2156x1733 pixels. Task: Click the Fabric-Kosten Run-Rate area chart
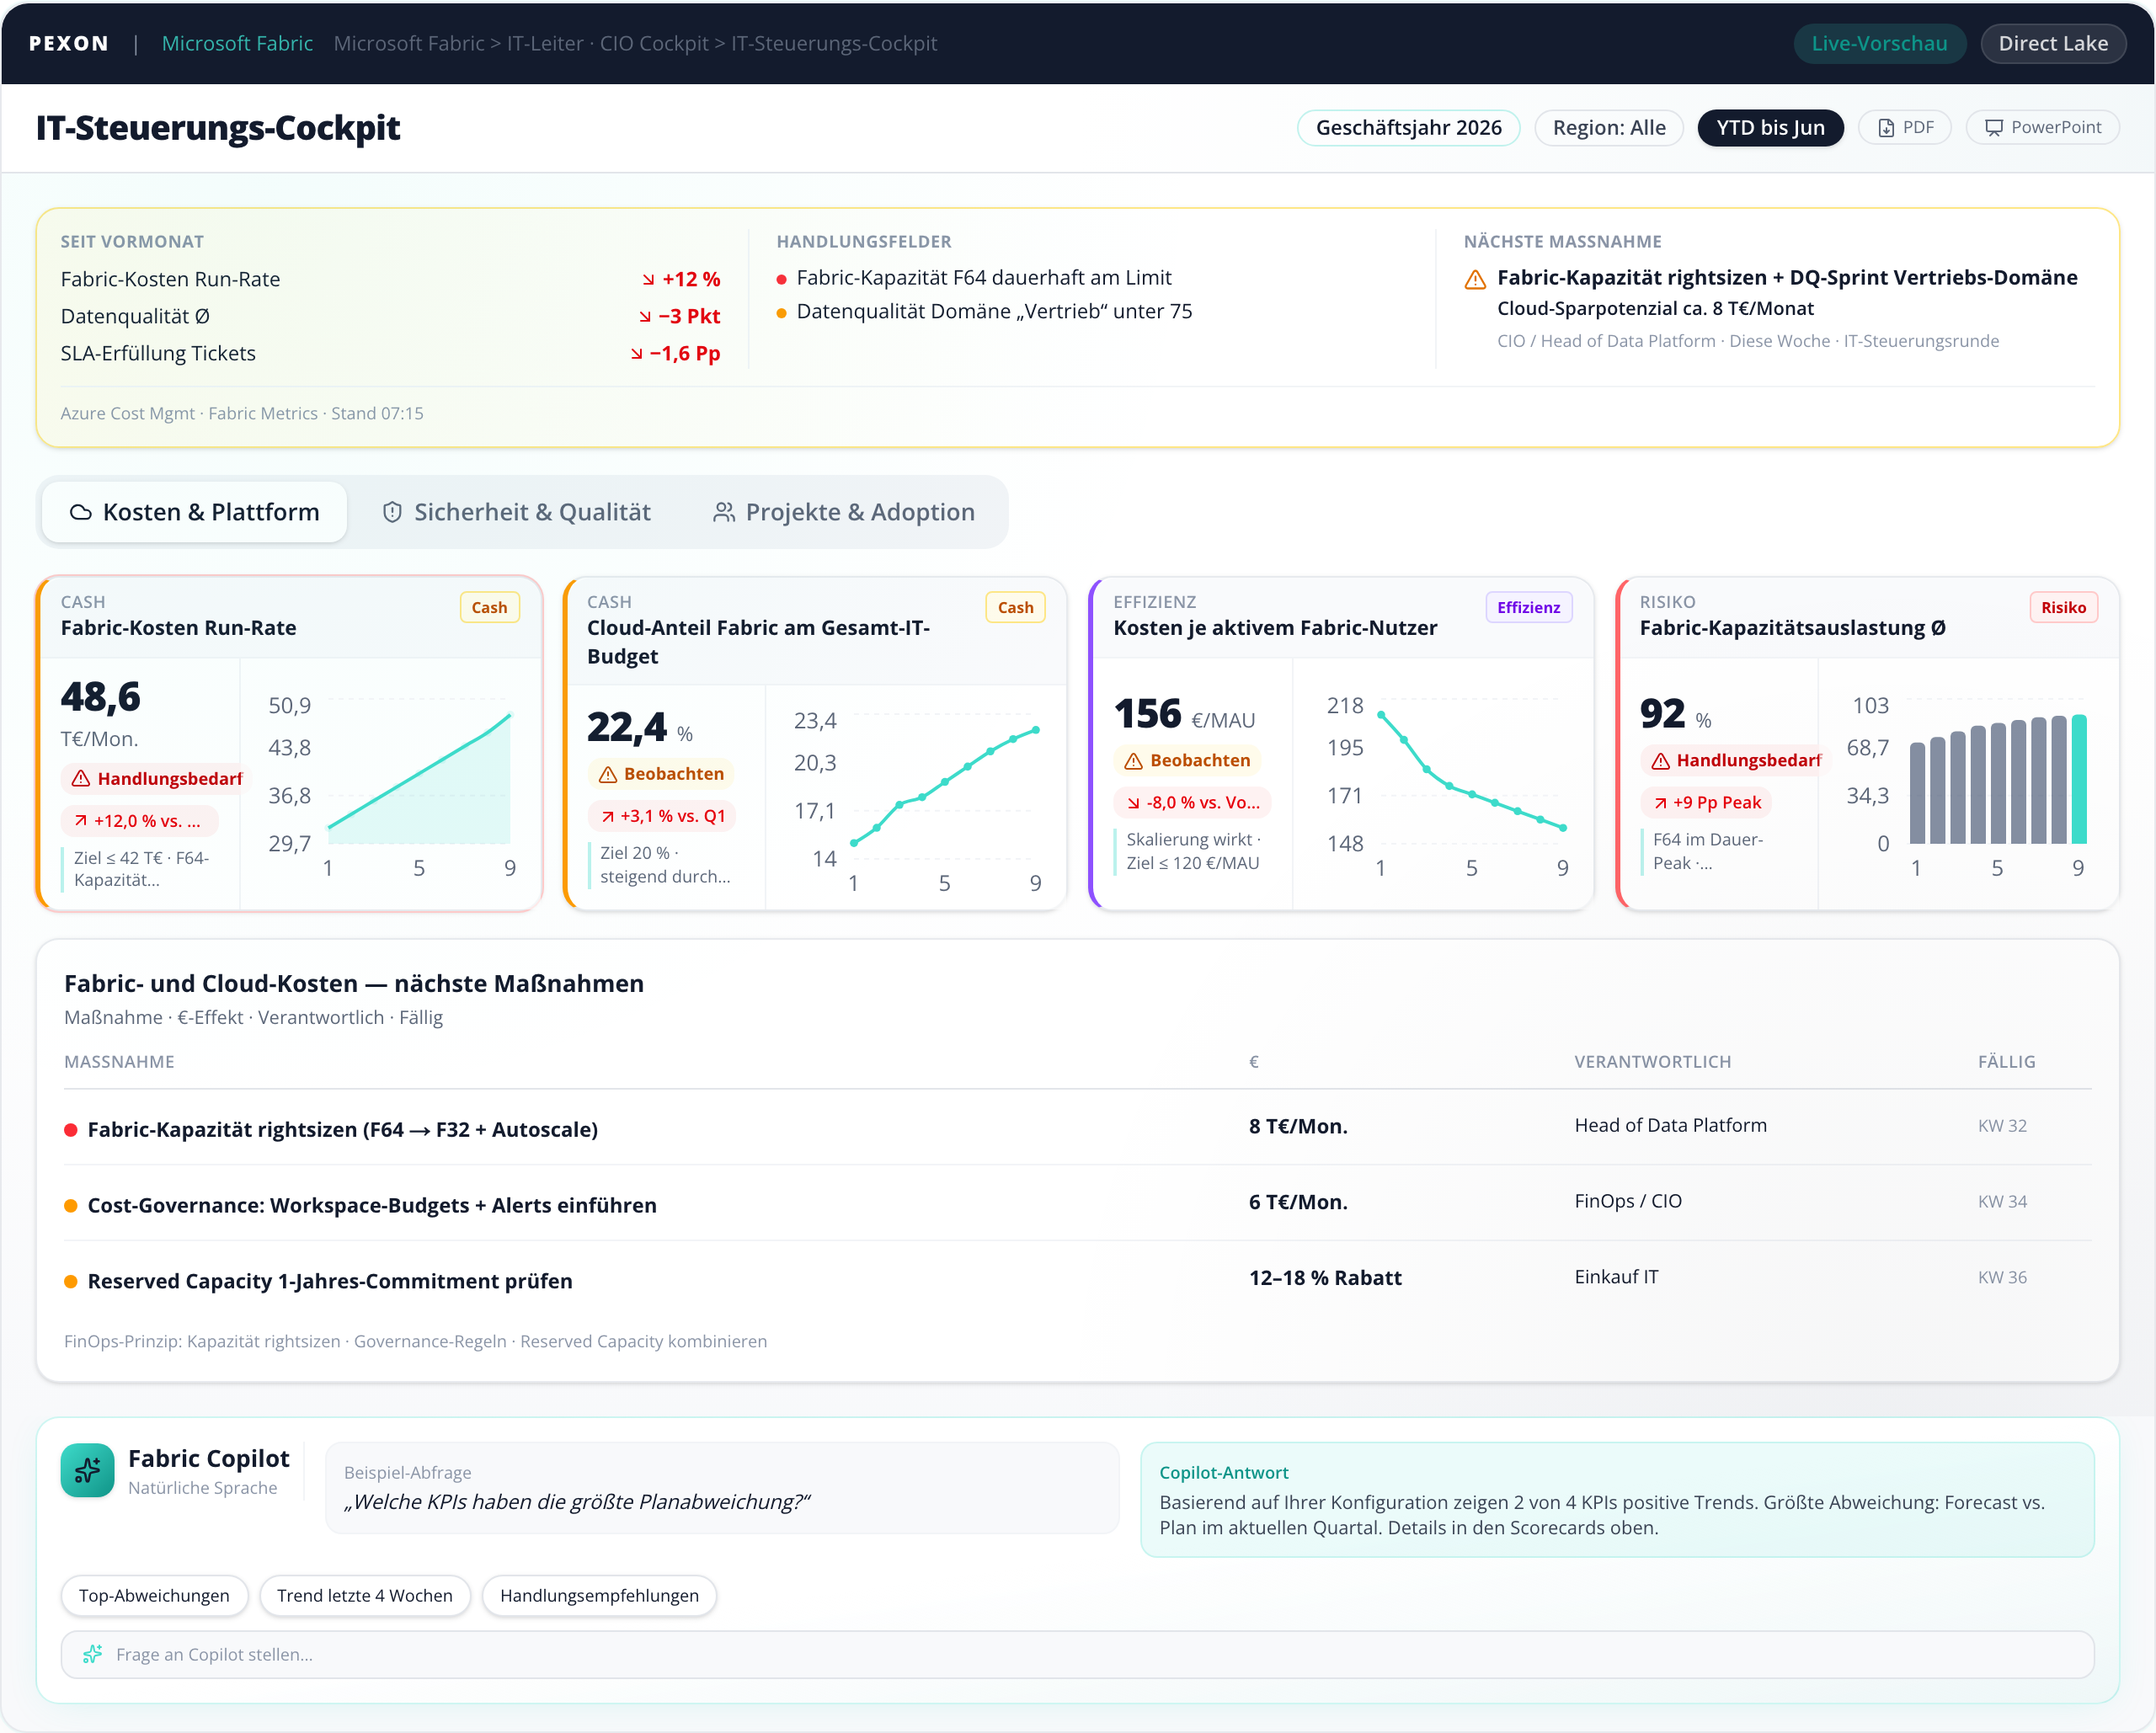(x=392, y=784)
